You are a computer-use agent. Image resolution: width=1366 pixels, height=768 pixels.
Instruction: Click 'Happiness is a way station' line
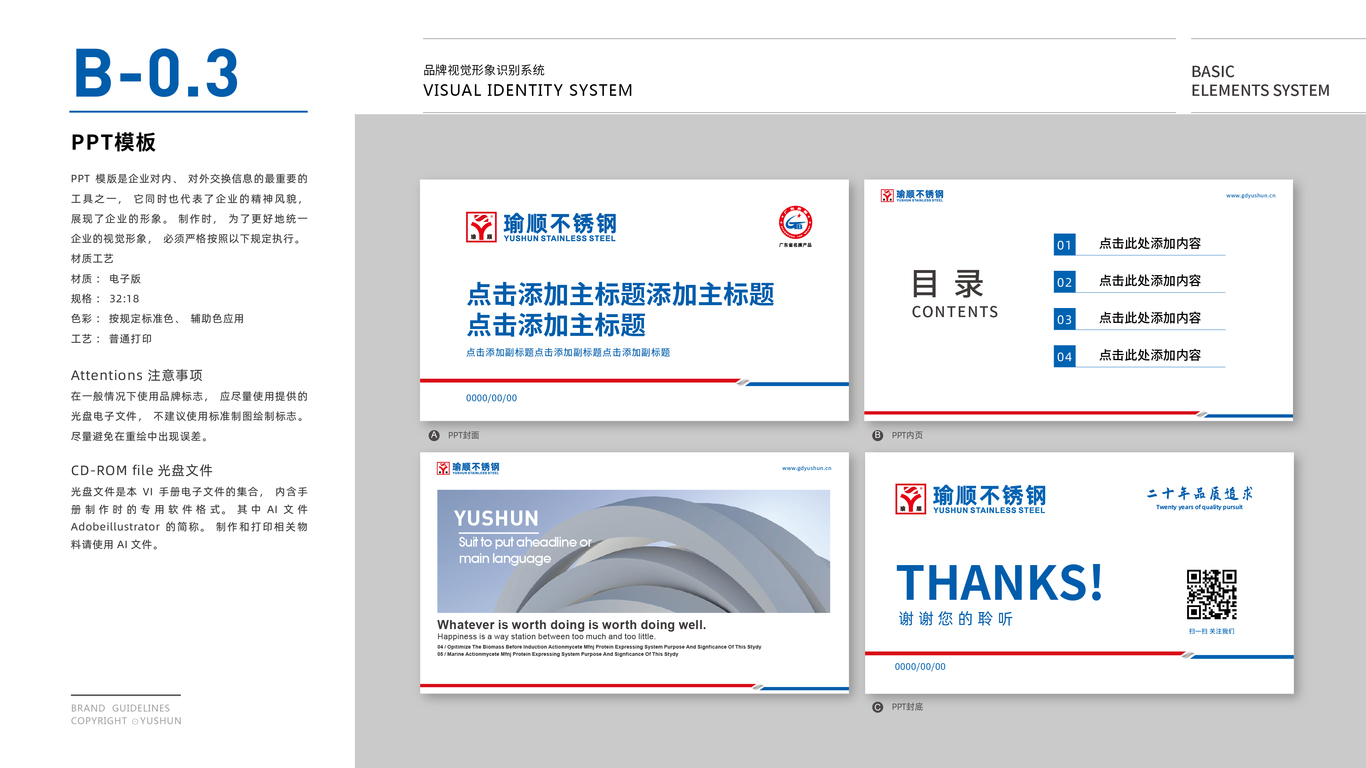[546, 637]
